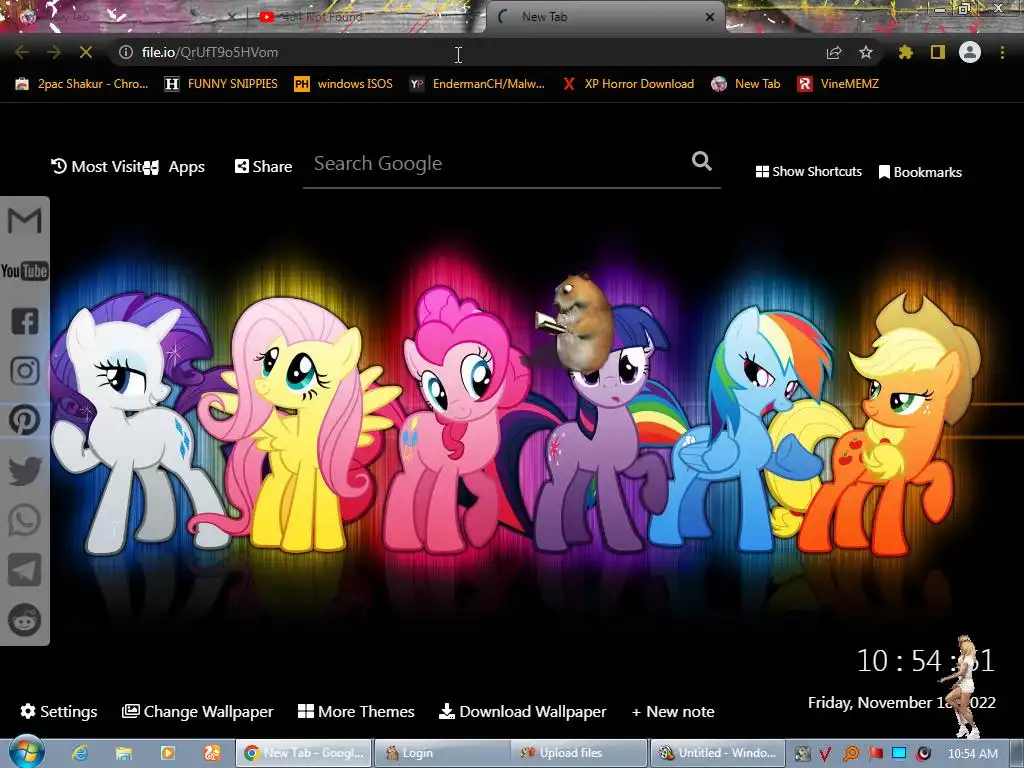Image resolution: width=1024 pixels, height=768 pixels.
Task: Open WhatsApp from the sidebar
Action: (24, 520)
